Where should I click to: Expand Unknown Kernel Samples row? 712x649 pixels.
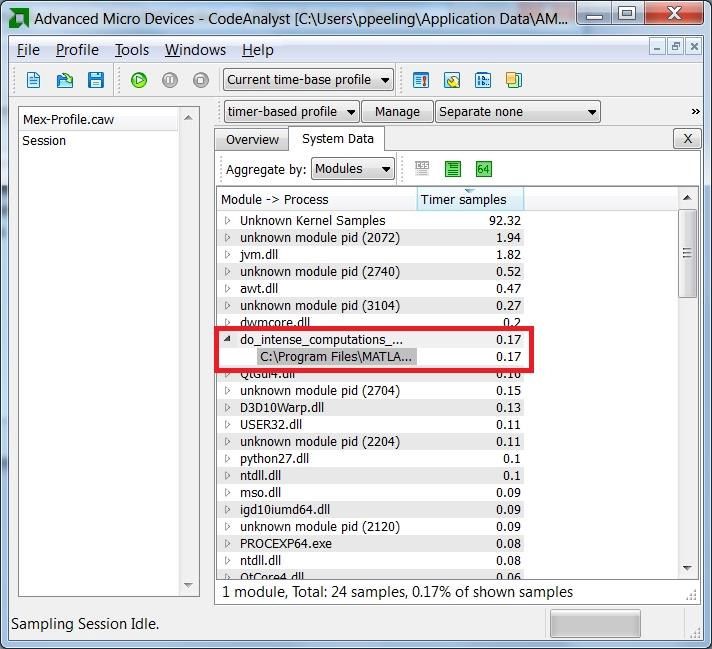click(227, 220)
